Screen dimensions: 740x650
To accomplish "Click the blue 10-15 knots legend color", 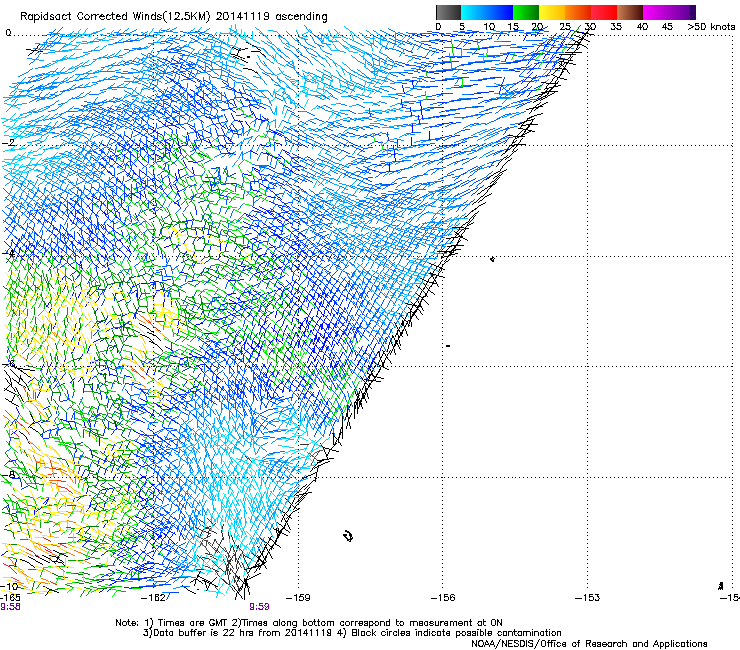I will click(500, 12).
